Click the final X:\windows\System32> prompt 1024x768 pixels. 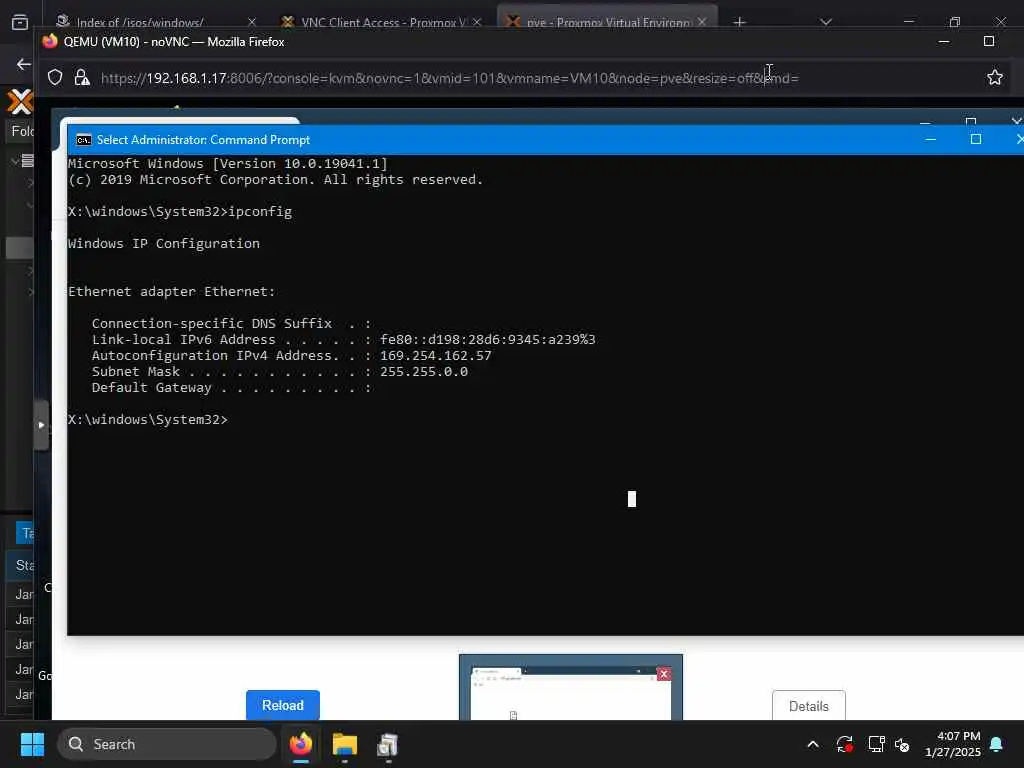point(148,420)
